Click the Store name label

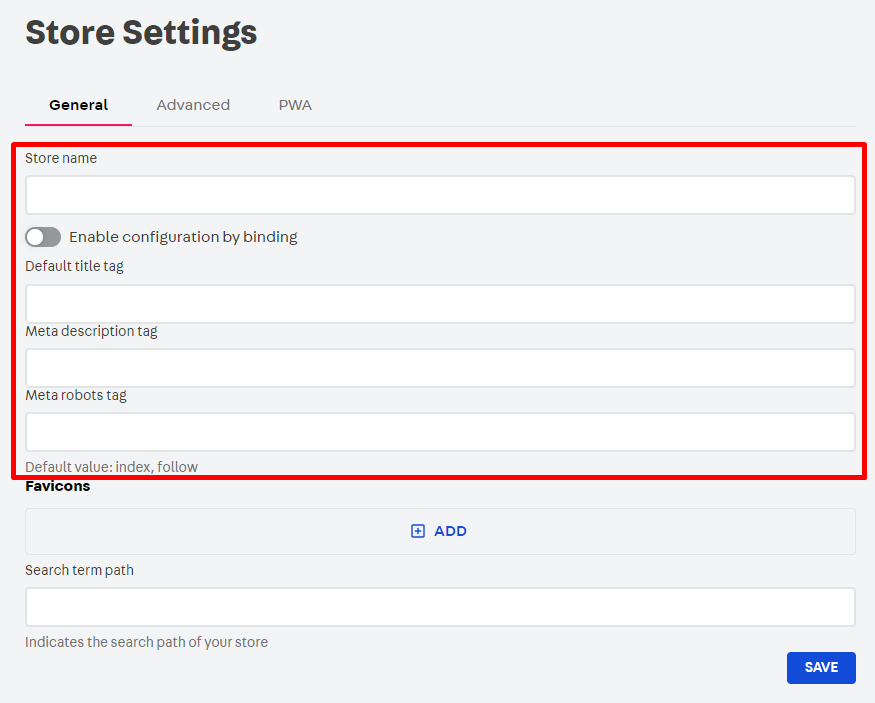(x=61, y=158)
